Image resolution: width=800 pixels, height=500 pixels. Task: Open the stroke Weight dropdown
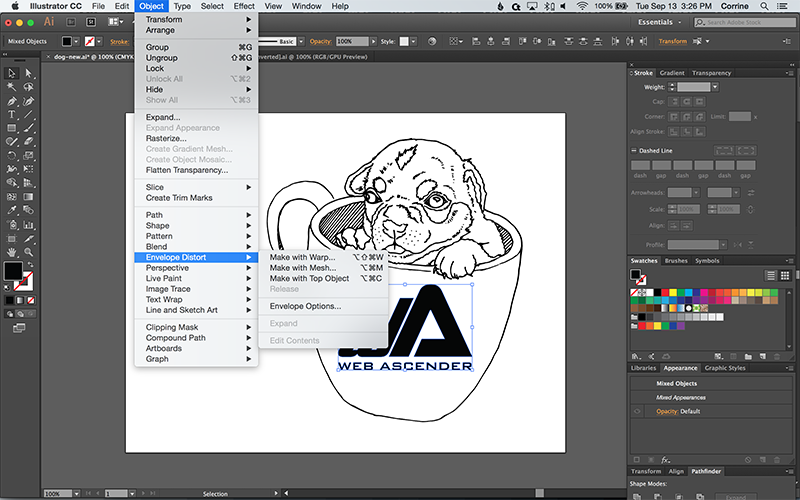(715, 87)
